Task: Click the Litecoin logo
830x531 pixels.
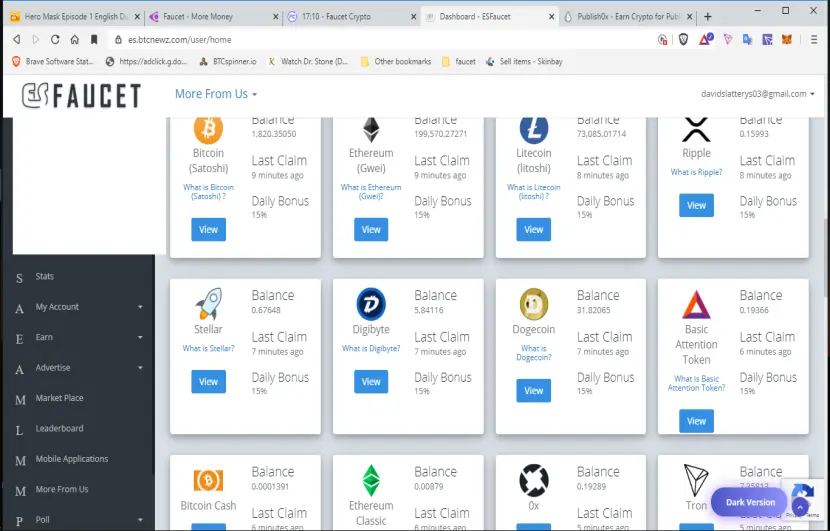Action: pos(534,130)
